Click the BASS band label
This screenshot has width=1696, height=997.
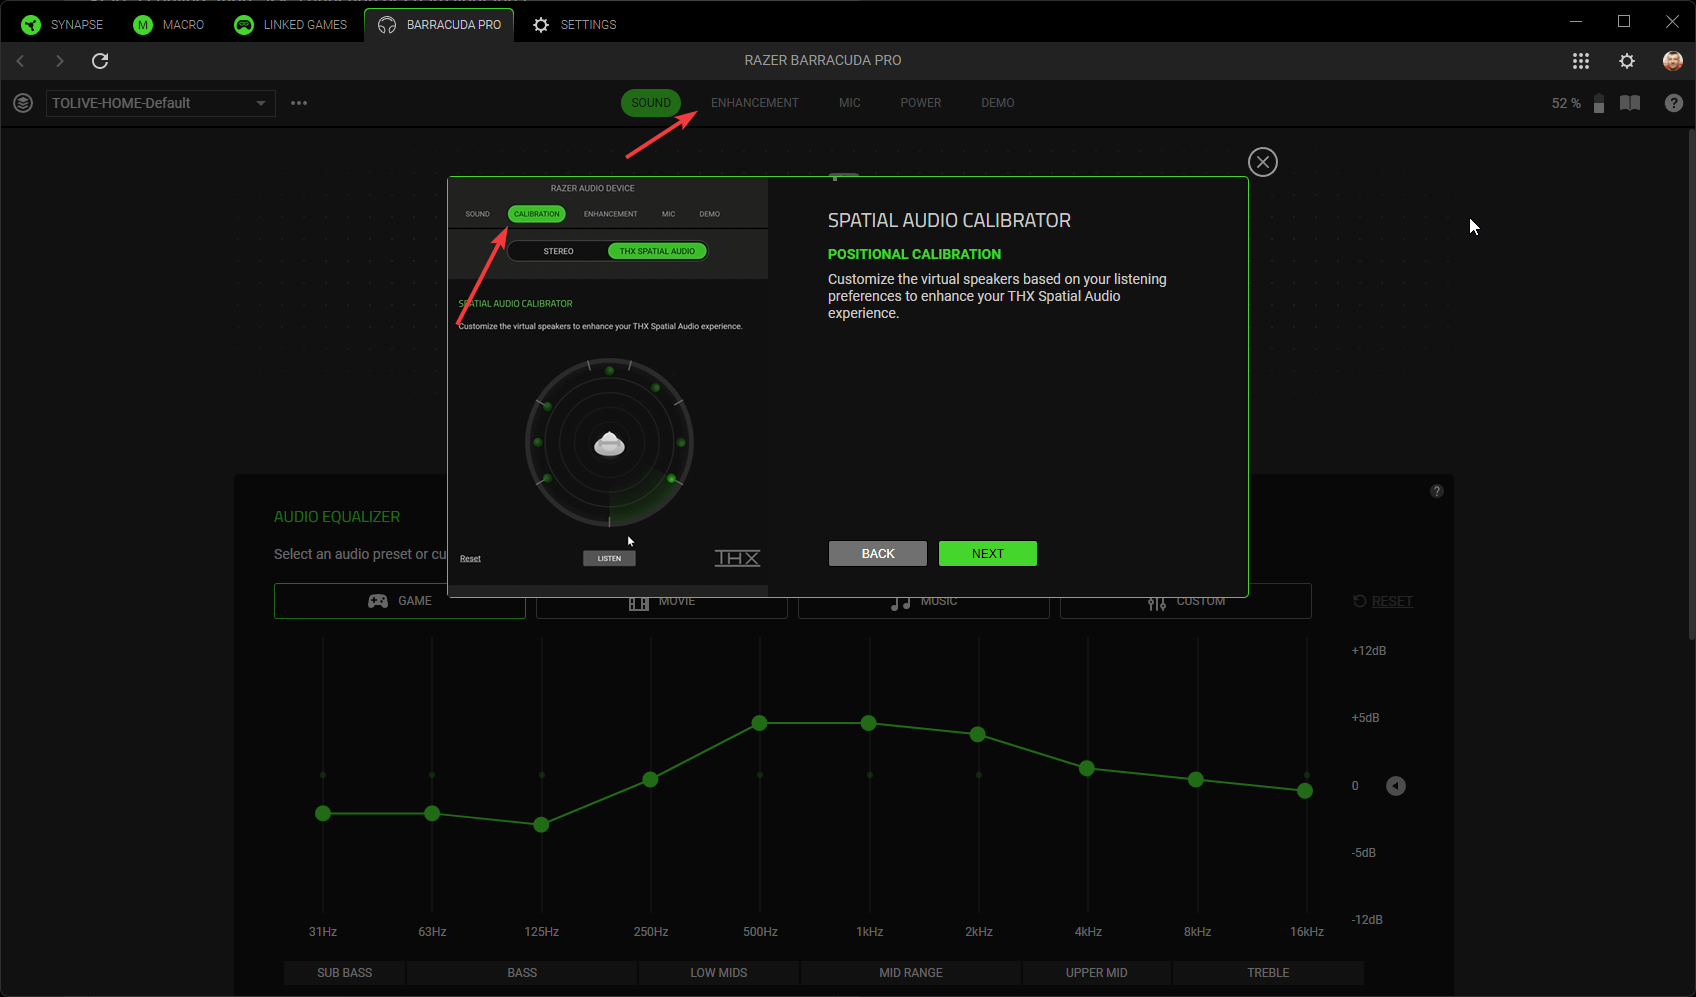tap(522, 973)
